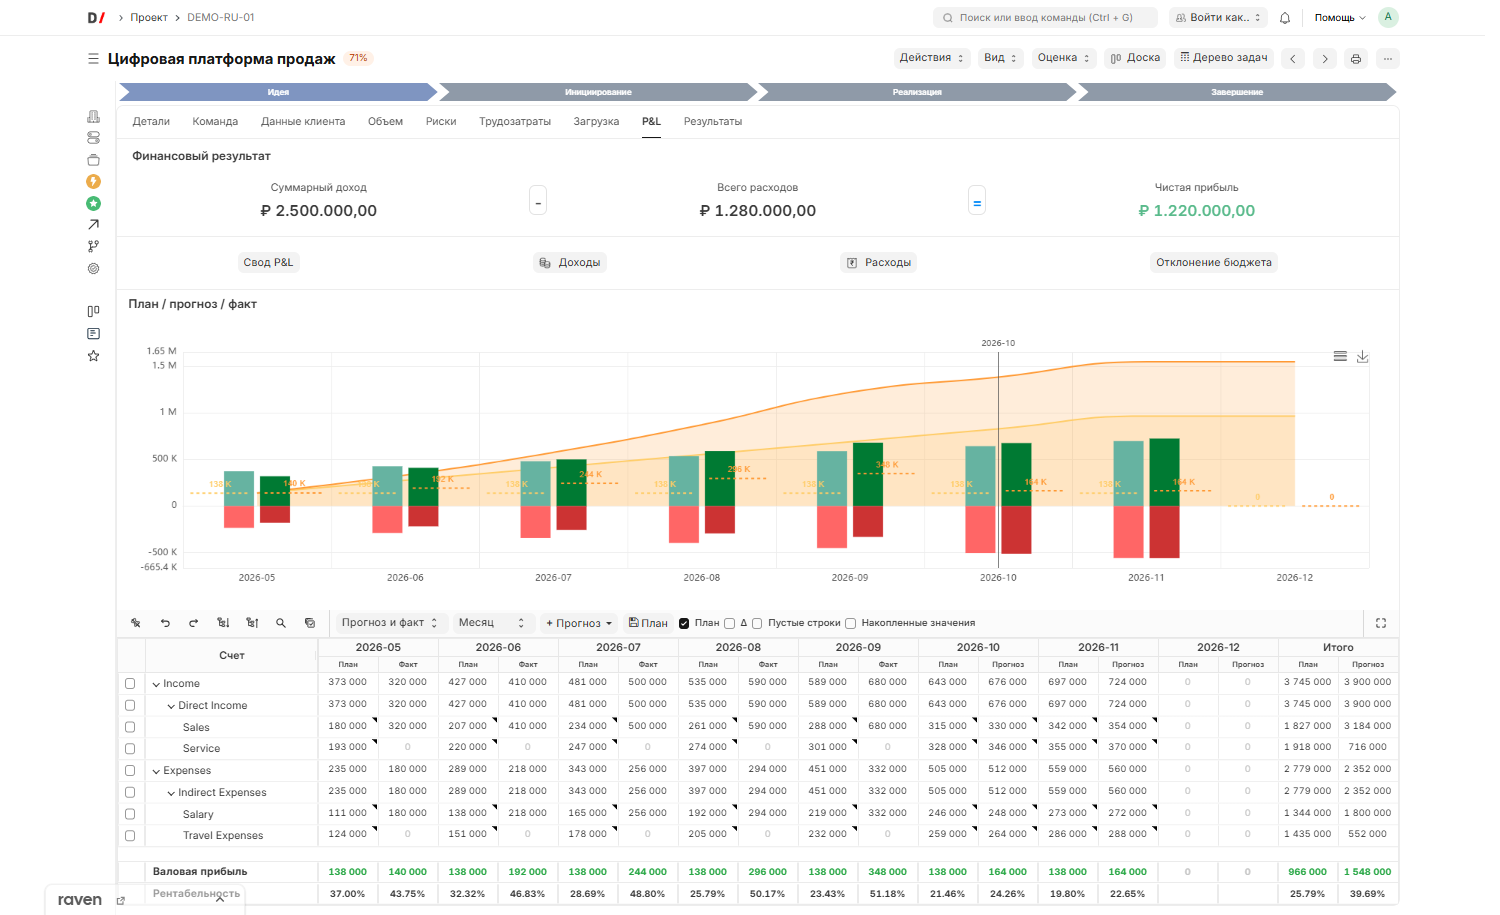This screenshot has width=1500, height=915.
Task: Enable the Δ checkbox
Action: [x=730, y=624]
